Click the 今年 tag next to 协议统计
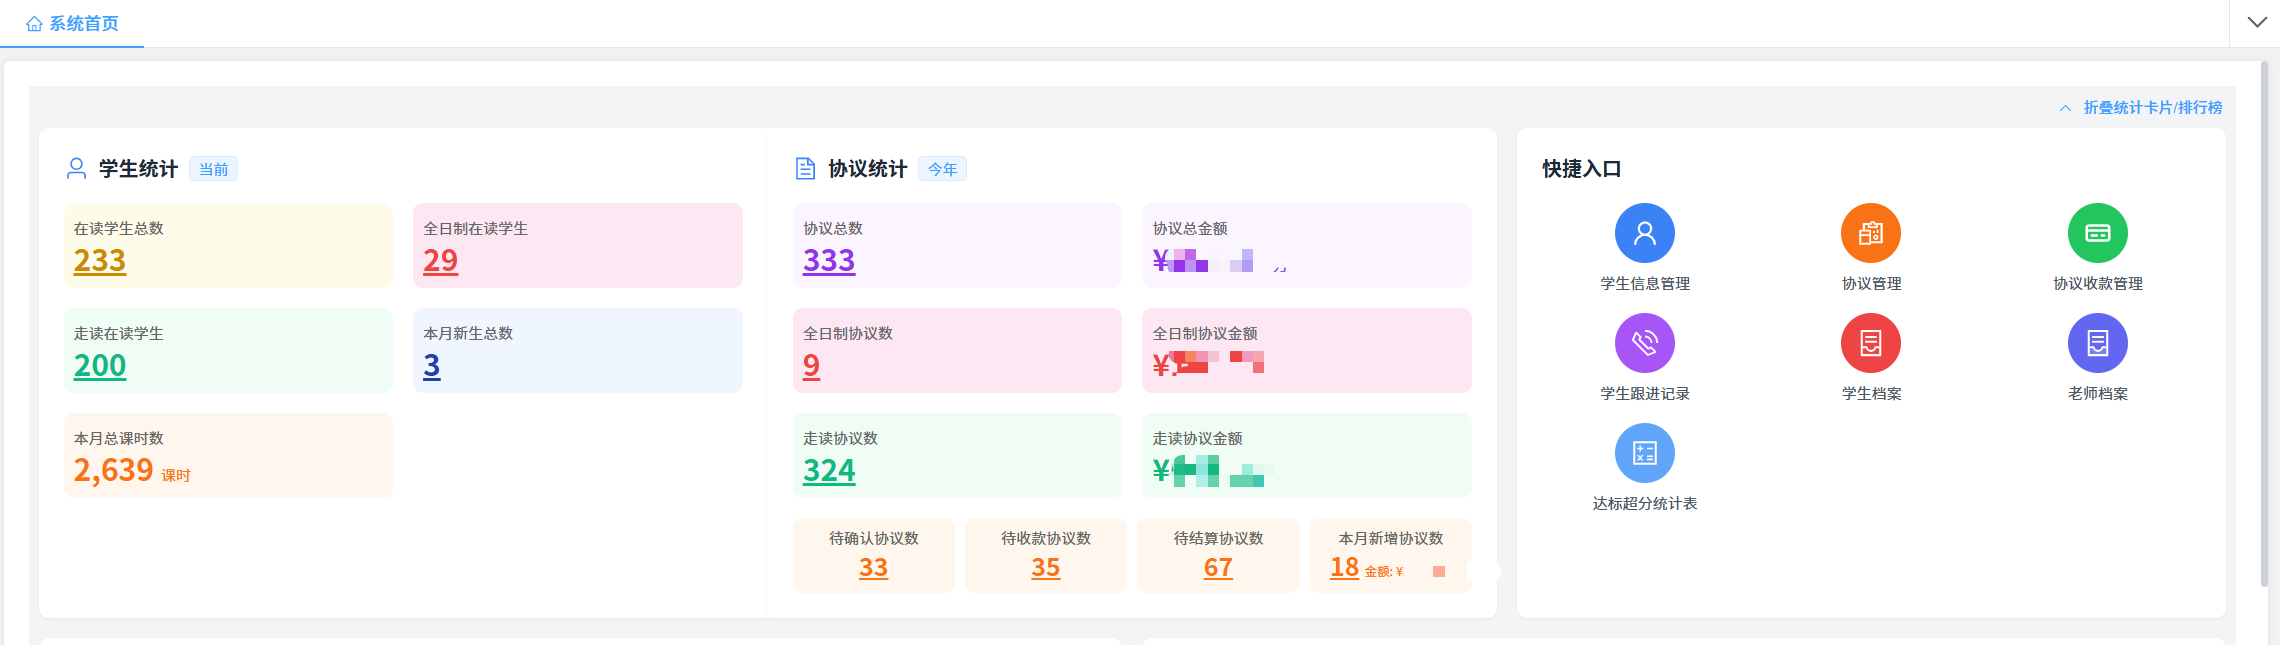 pyautogui.click(x=942, y=169)
